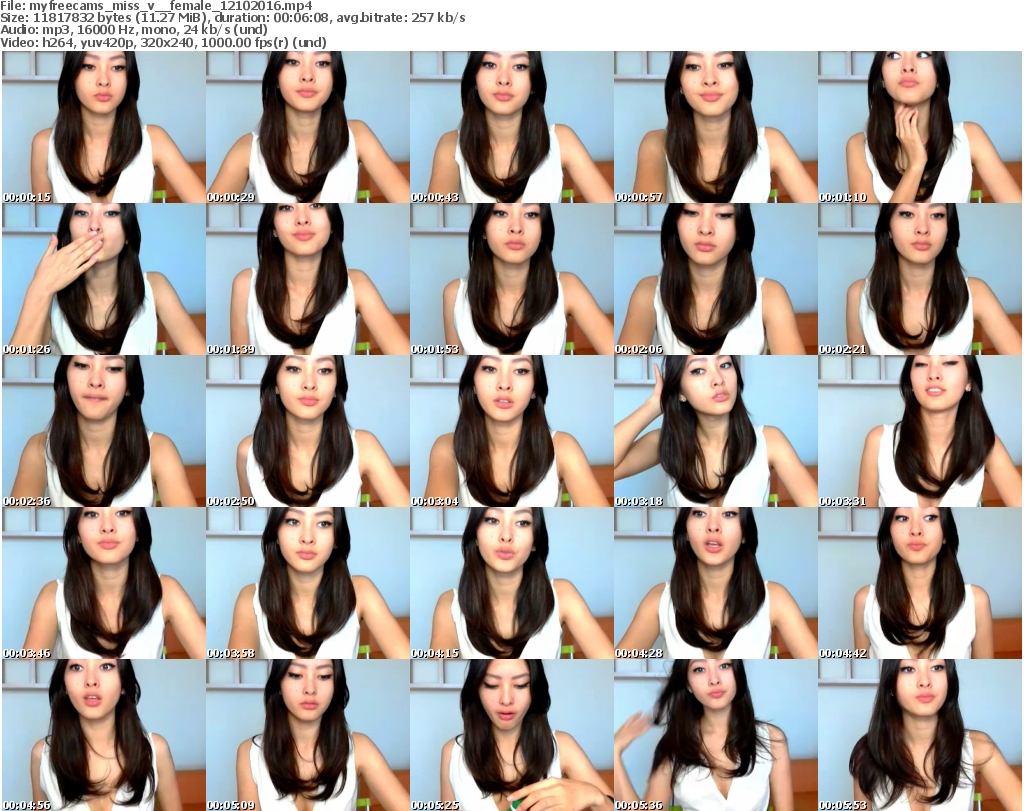Click the thumbnail timestamped 00:00:15

pos(103,127)
